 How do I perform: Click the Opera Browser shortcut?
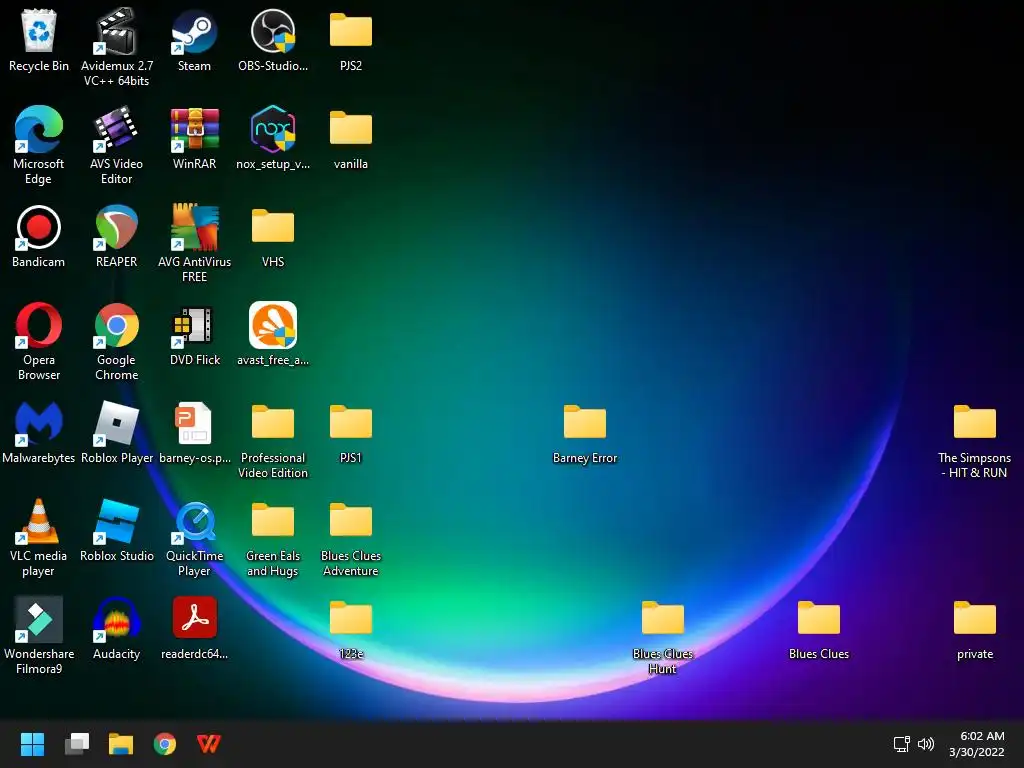(x=39, y=325)
